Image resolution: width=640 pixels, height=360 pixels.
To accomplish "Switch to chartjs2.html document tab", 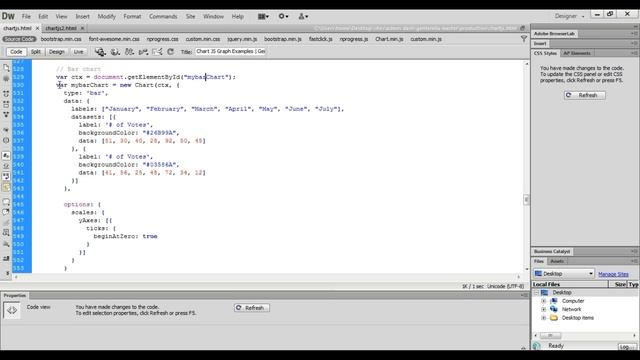I will pos(61,28).
